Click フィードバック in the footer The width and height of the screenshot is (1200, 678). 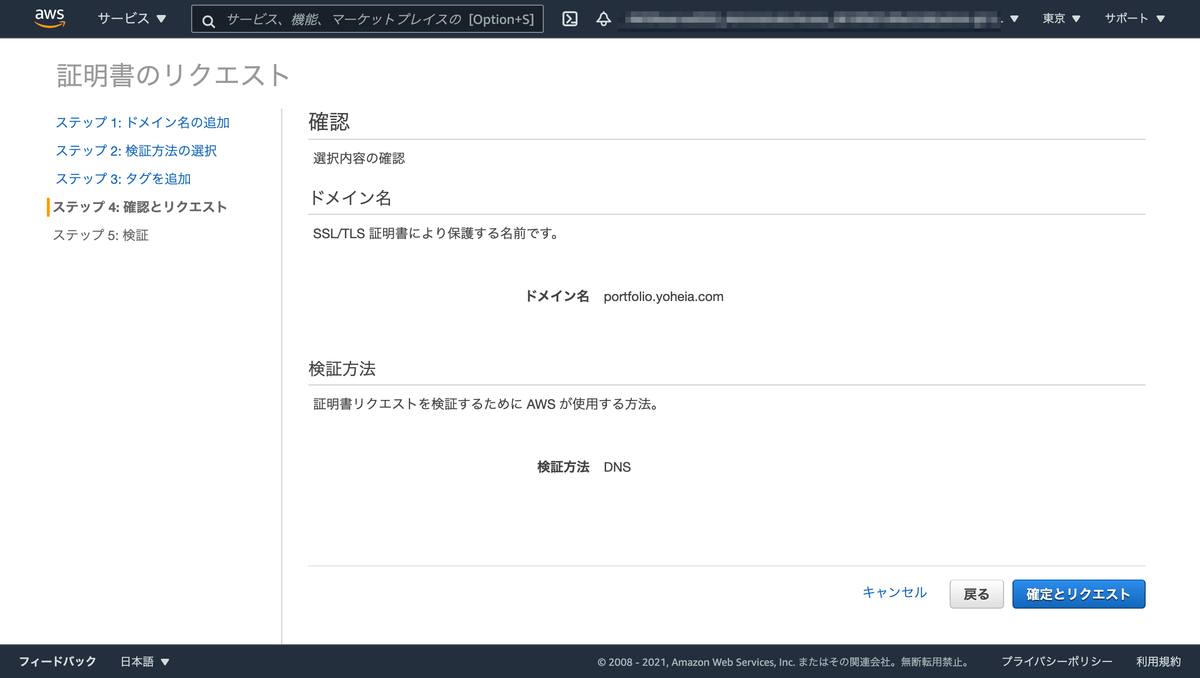click(58, 662)
